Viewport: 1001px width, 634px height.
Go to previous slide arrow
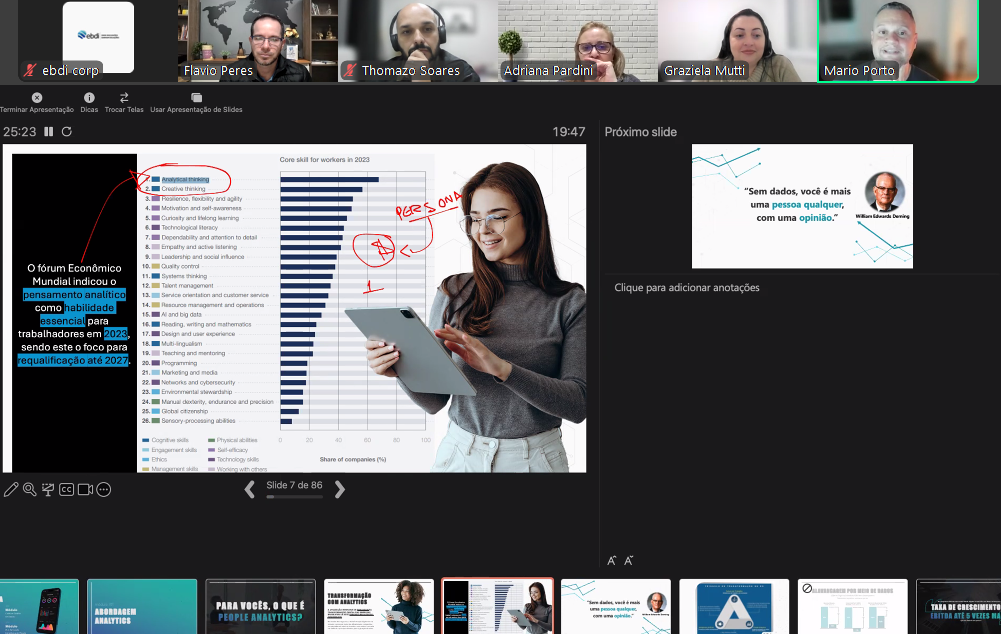coord(250,489)
